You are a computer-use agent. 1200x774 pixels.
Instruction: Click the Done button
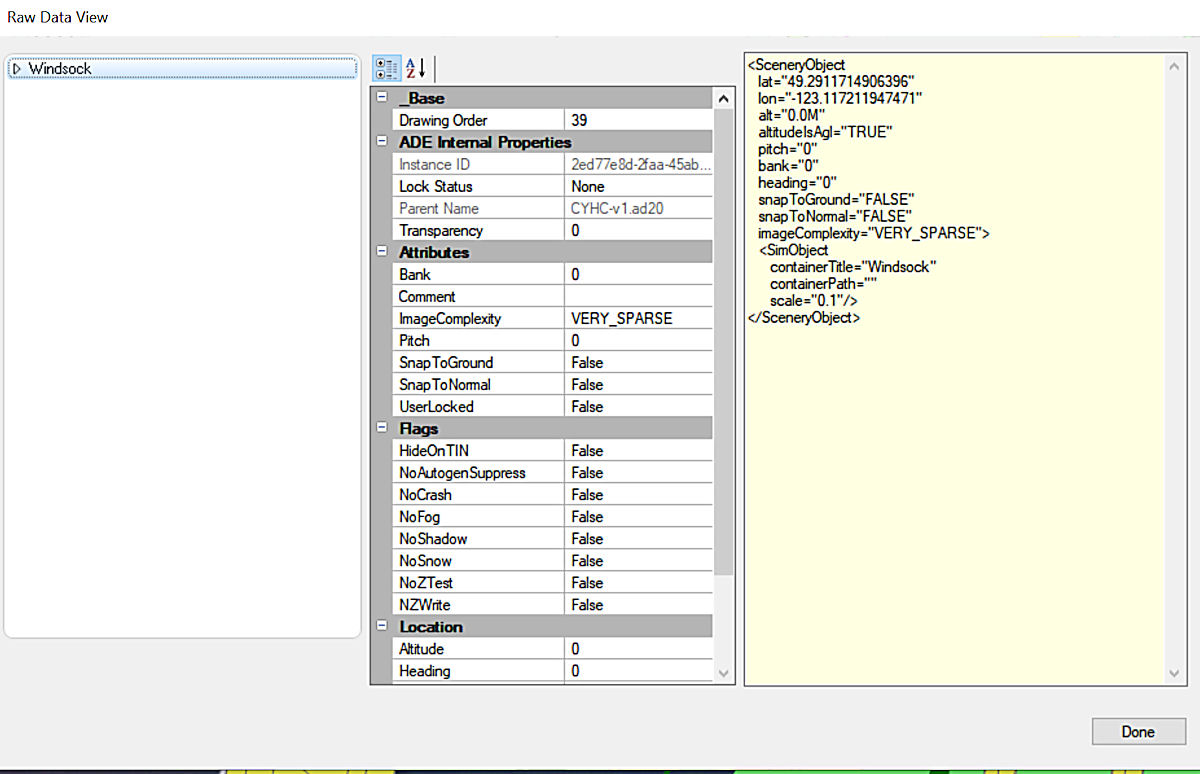(x=1138, y=731)
